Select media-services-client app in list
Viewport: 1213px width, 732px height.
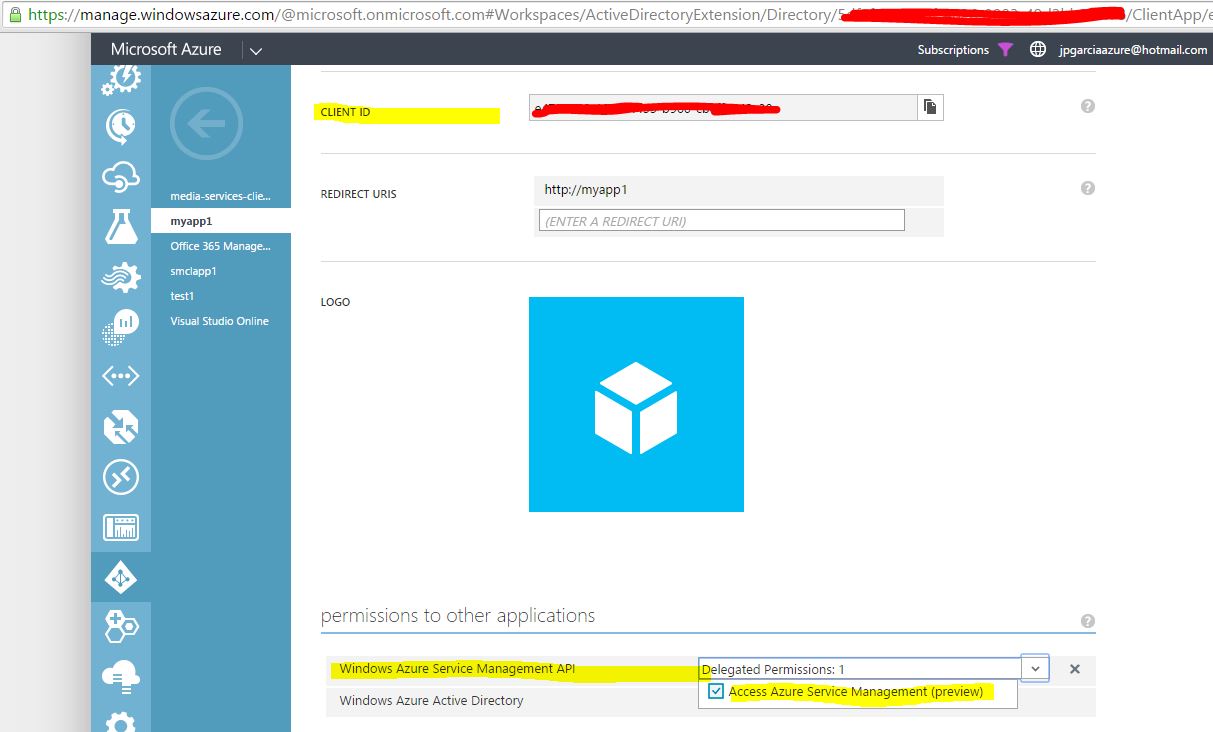220,196
